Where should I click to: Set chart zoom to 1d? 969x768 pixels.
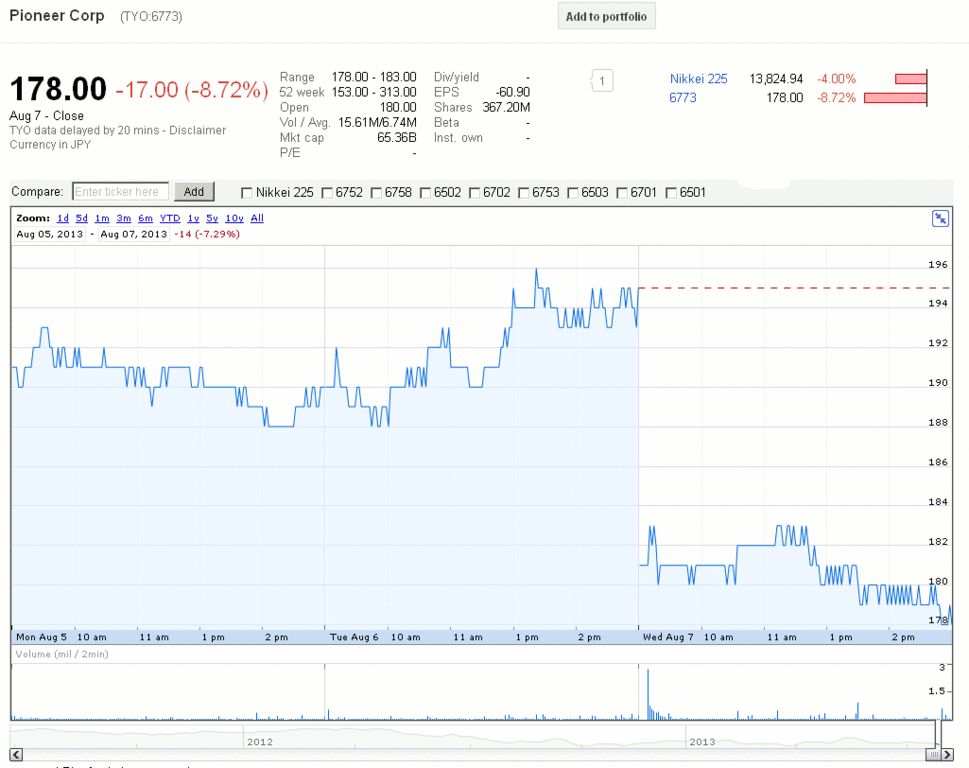(62, 218)
